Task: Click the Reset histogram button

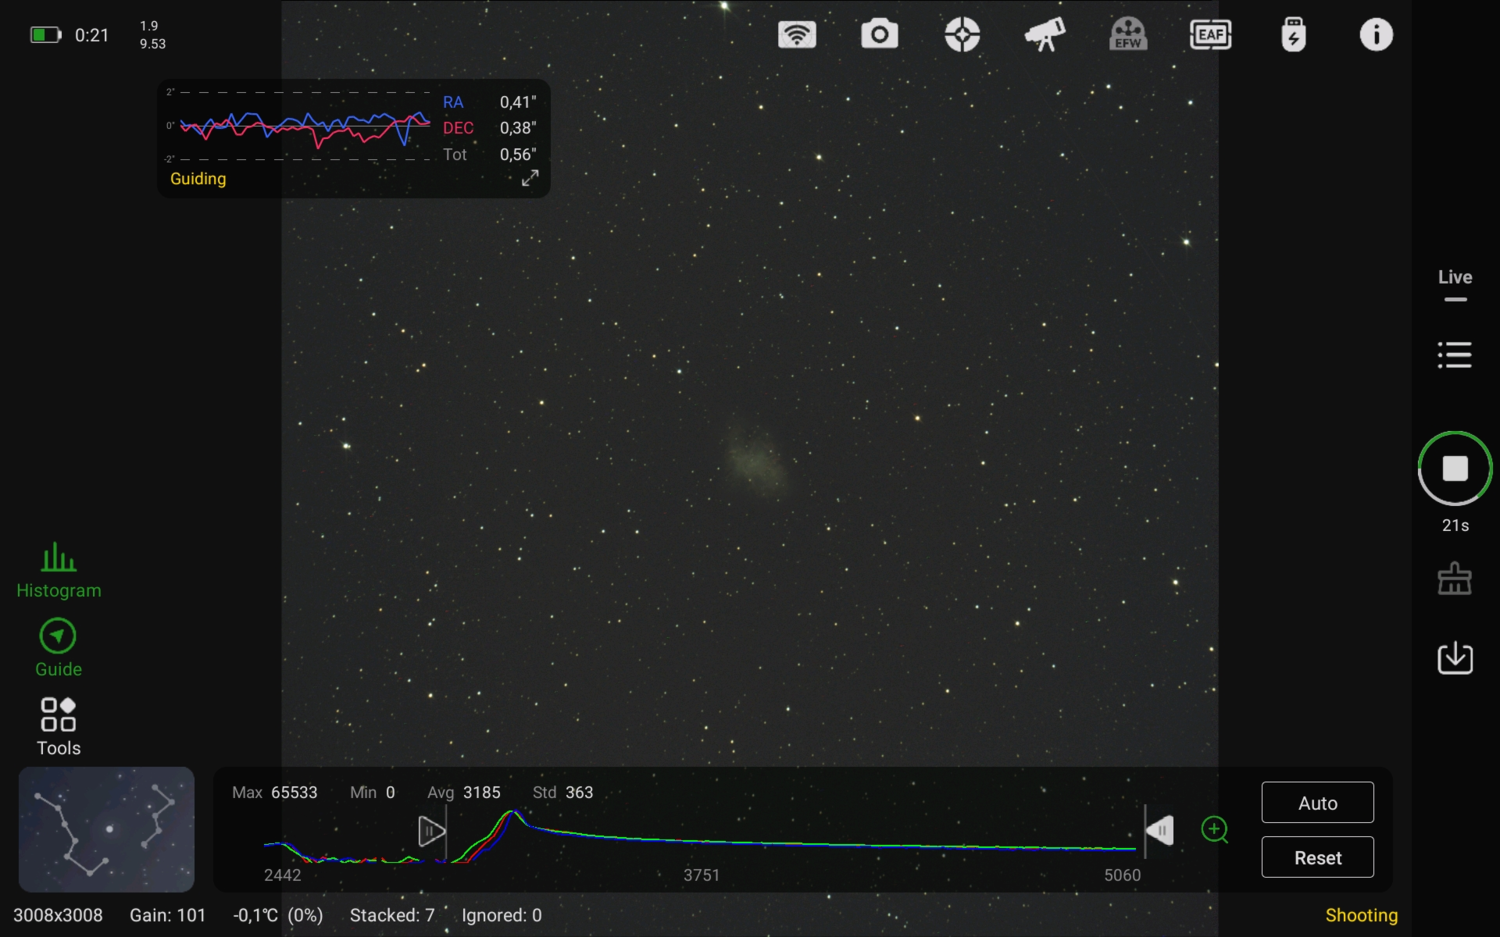Action: [1318, 858]
